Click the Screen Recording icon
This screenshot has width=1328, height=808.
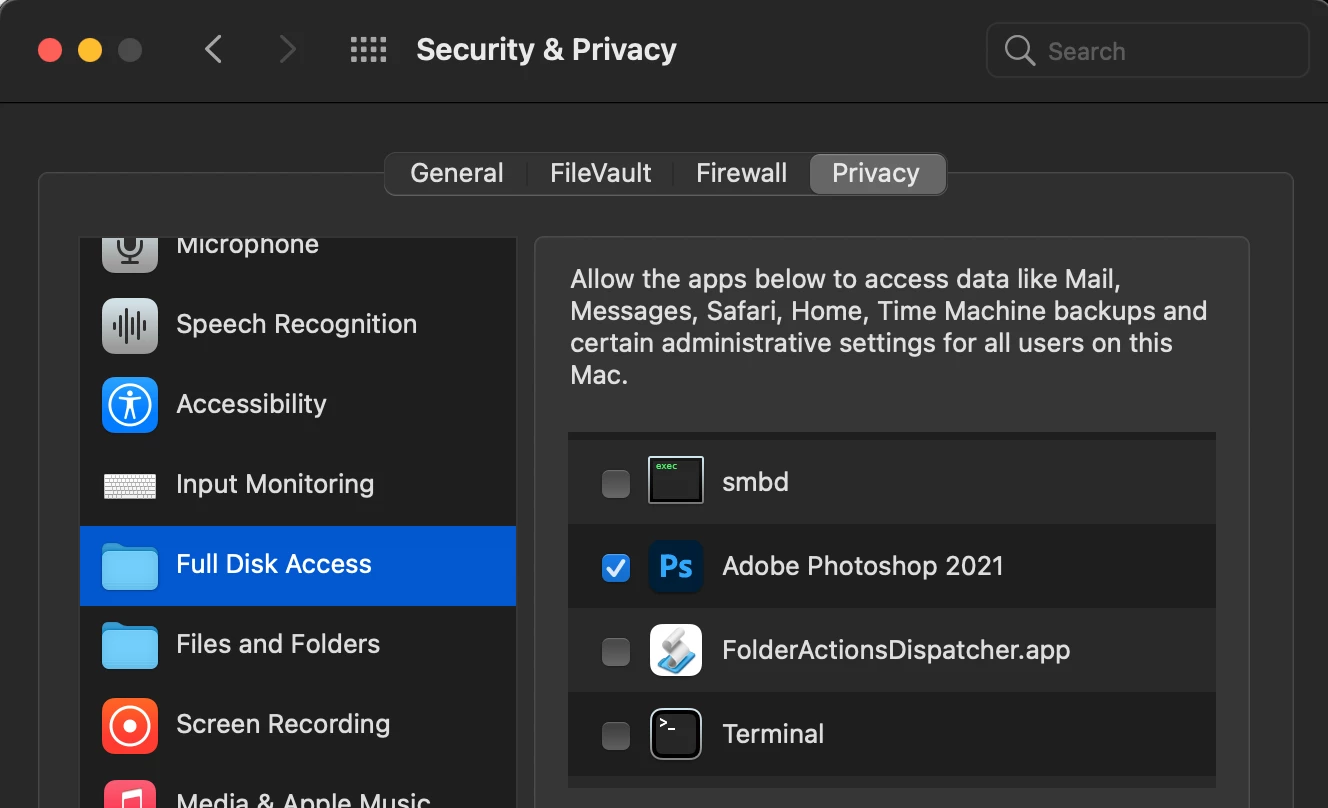(130, 726)
